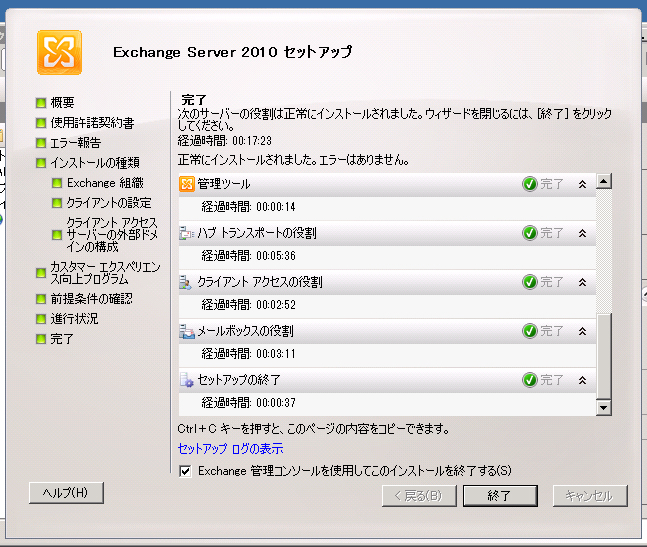Select カスタマー エクスペリエンス向上プログラム step label
Screen dimensions: 647x547
(x=105, y=273)
